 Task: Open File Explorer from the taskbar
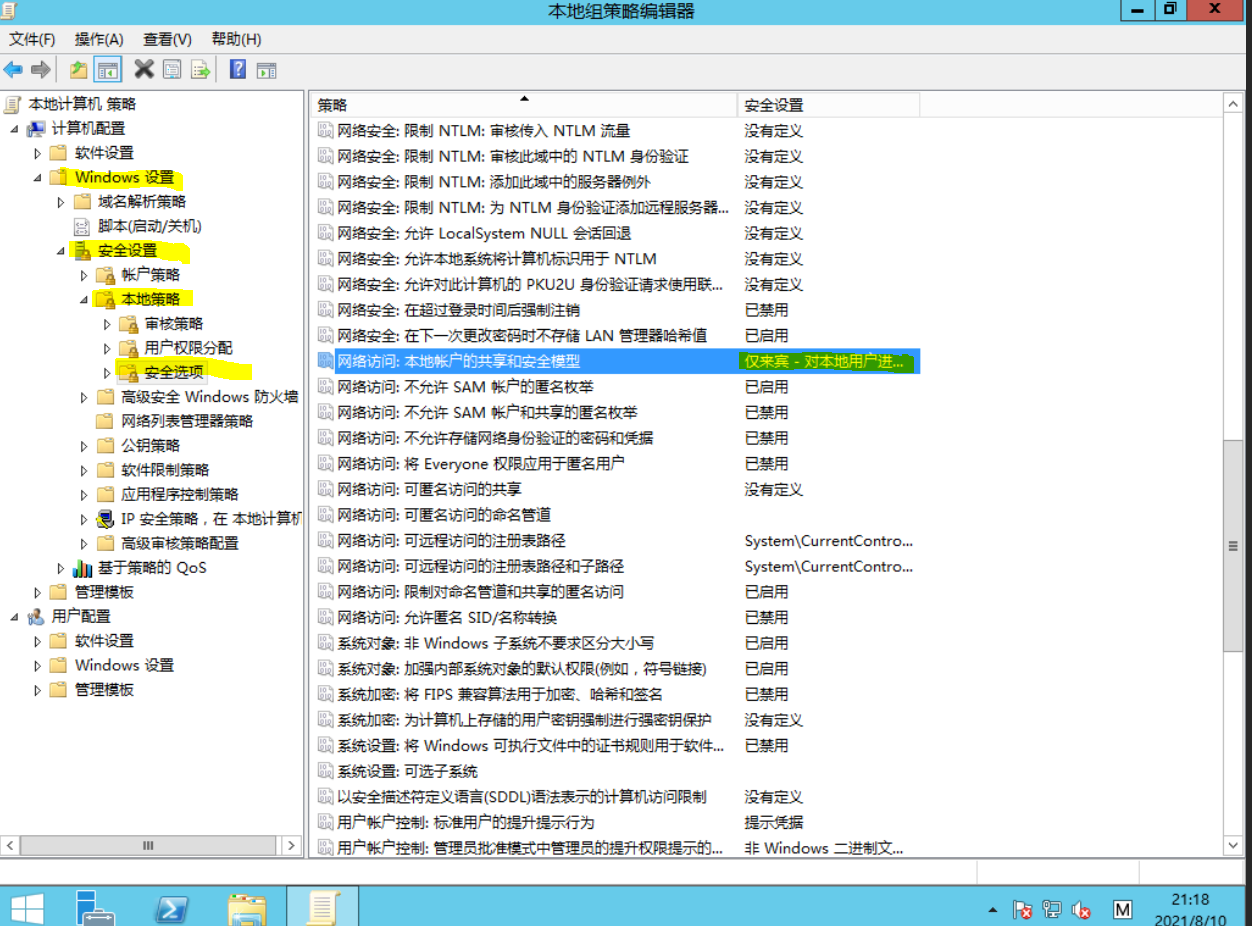point(246,908)
